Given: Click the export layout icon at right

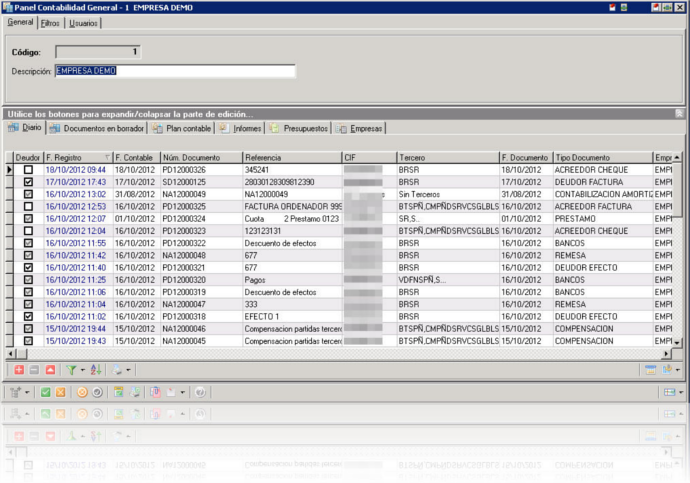Looking at the screenshot, I should [667, 370].
